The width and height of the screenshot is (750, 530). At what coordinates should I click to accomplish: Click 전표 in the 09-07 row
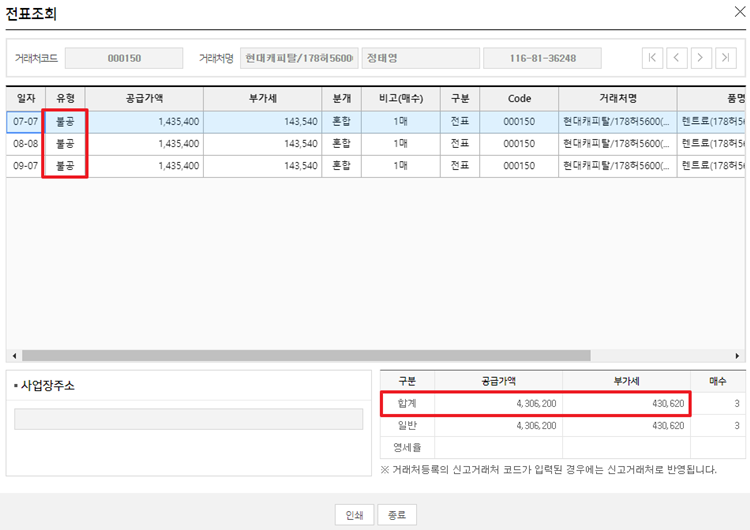460,166
